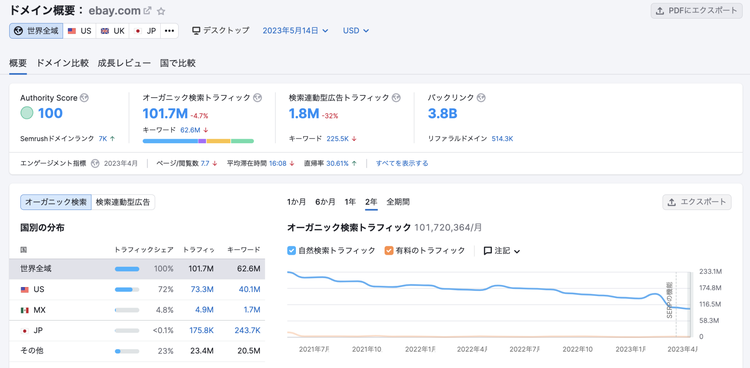
Task: Open ドメイン比較 tab
Action: [x=62, y=63]
